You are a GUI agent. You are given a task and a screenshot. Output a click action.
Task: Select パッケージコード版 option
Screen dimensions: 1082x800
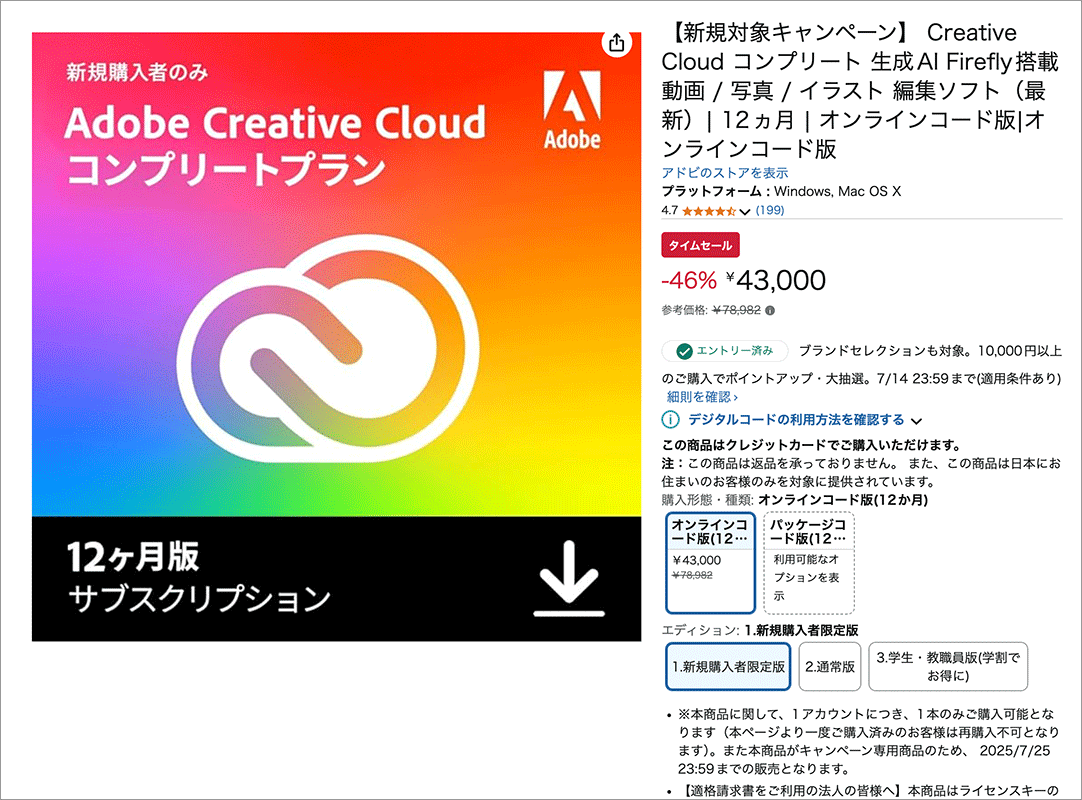click(809, 563)
